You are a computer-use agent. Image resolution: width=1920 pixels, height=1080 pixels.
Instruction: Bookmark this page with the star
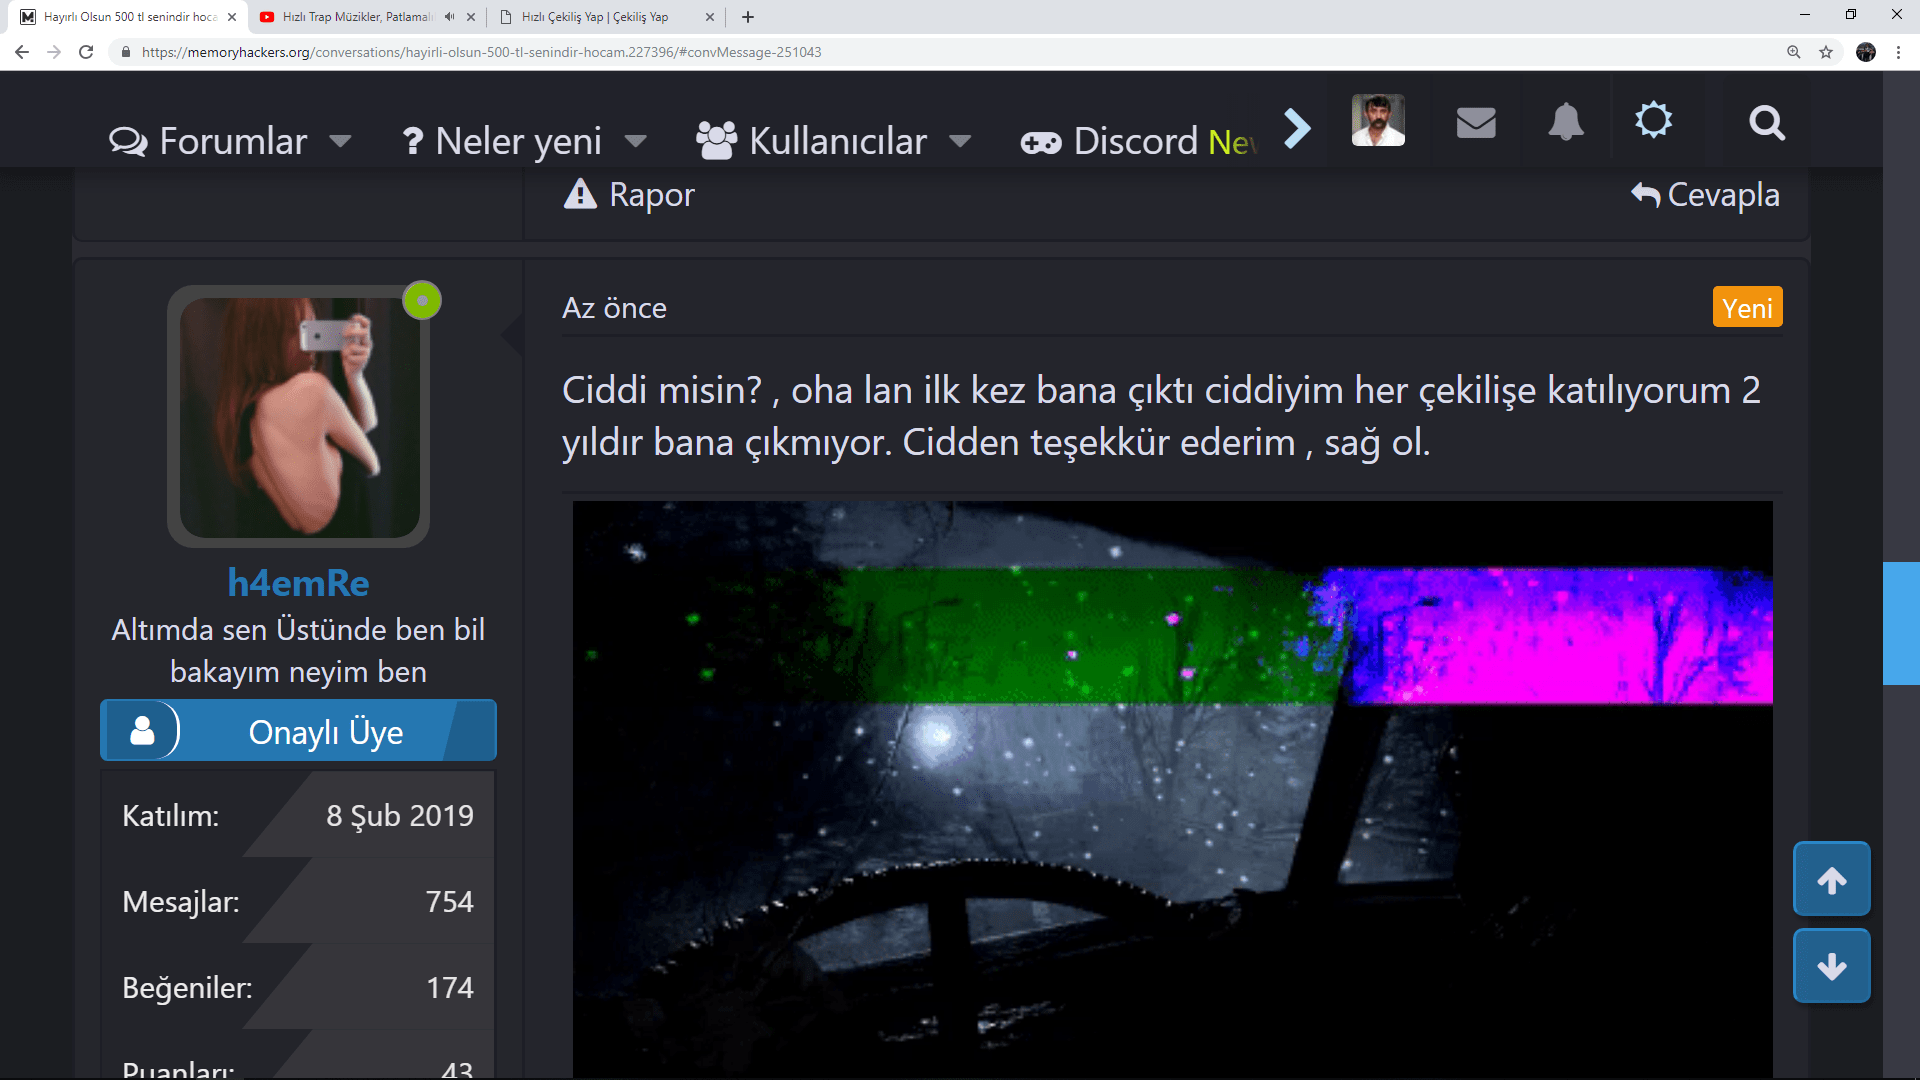tap(1826, 52)
